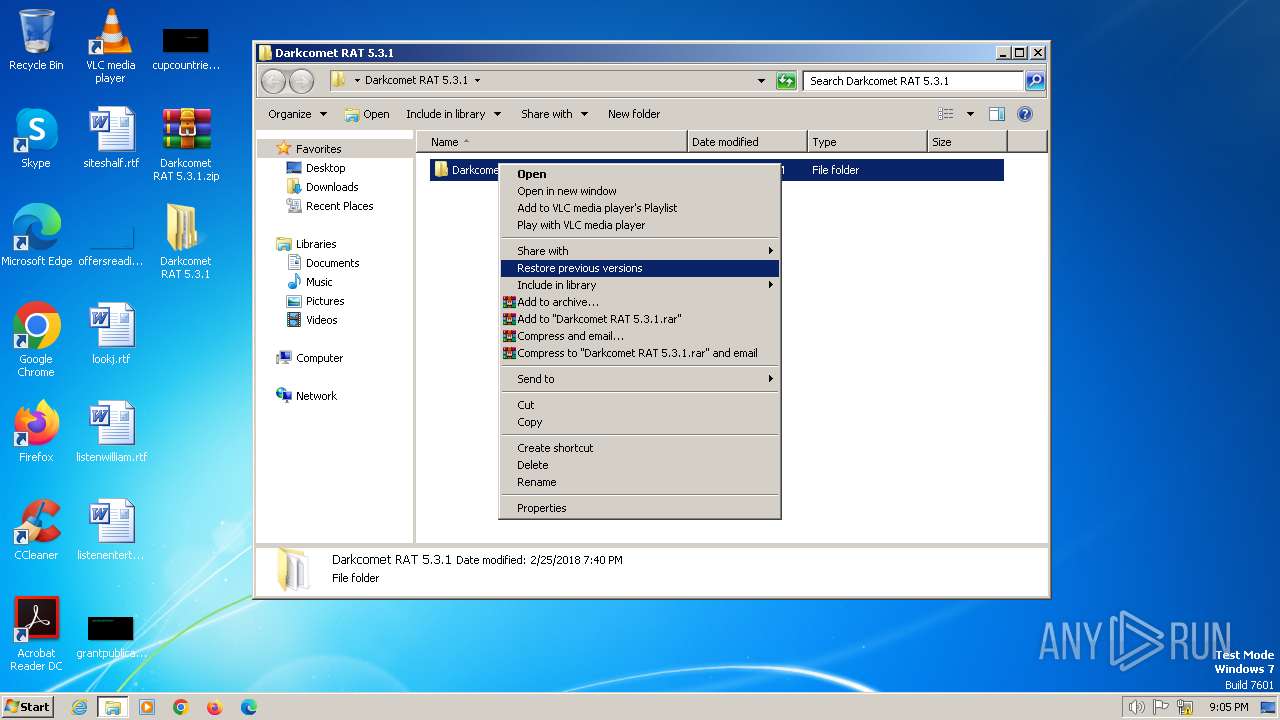The height and width of the screenshot is (720, 1280).
Task: Expand Include in library toolbar dropdown
Action: (x=453, y=114)
